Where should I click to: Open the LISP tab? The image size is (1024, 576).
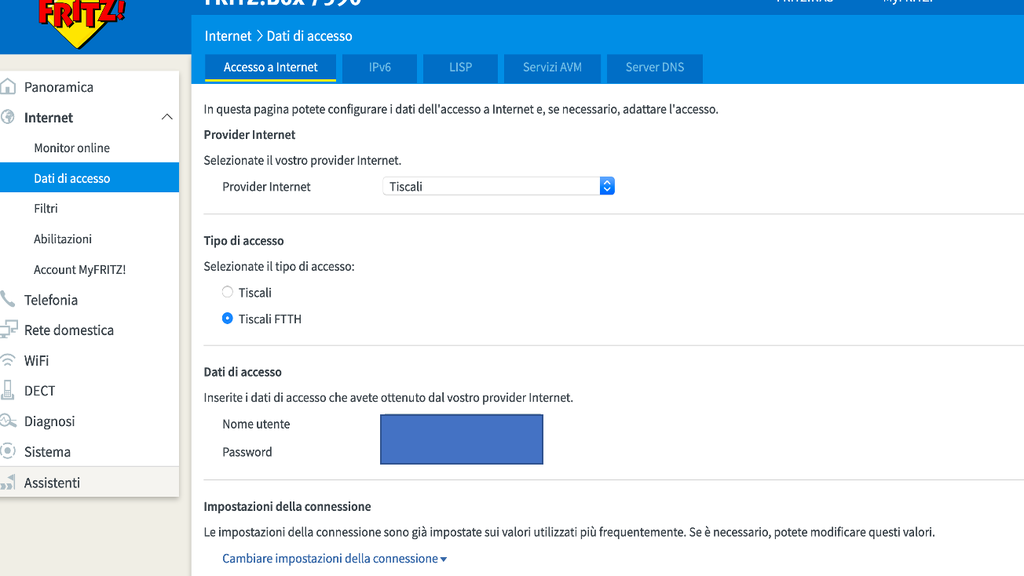coord(460,67)
